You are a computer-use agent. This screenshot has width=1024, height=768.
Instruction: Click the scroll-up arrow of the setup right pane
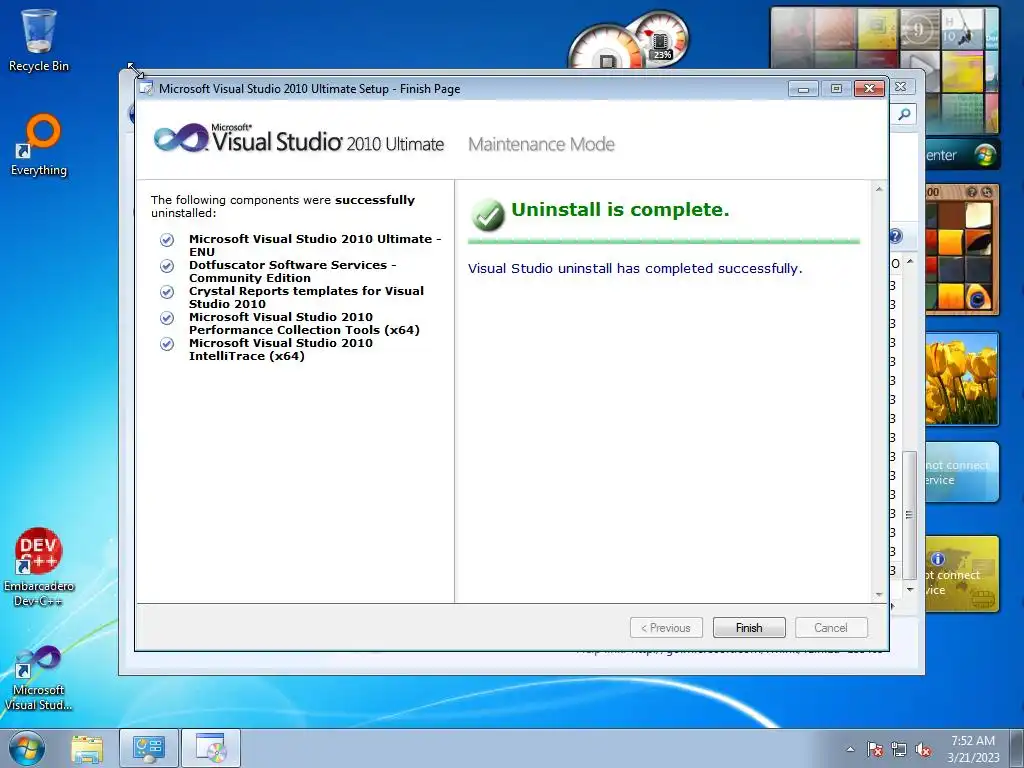pos(879,189)
